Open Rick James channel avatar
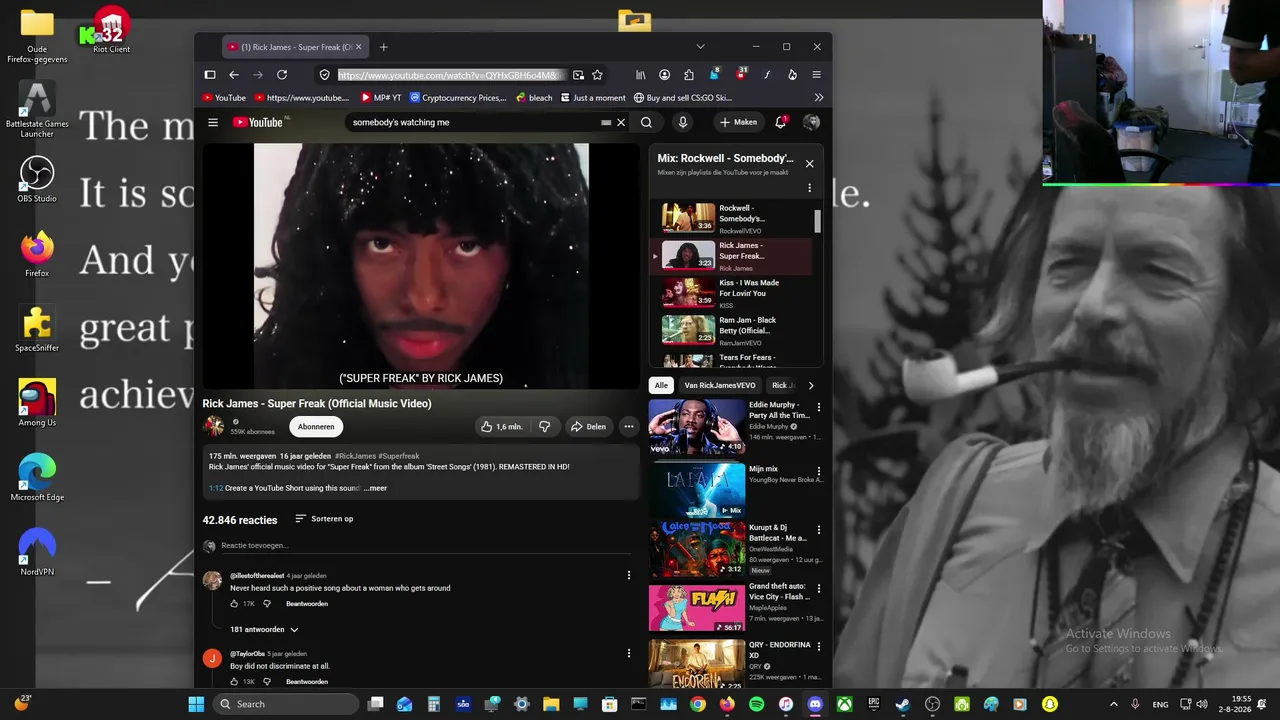Viewport: 1280px width, 720px height. [x=214, y=426]
